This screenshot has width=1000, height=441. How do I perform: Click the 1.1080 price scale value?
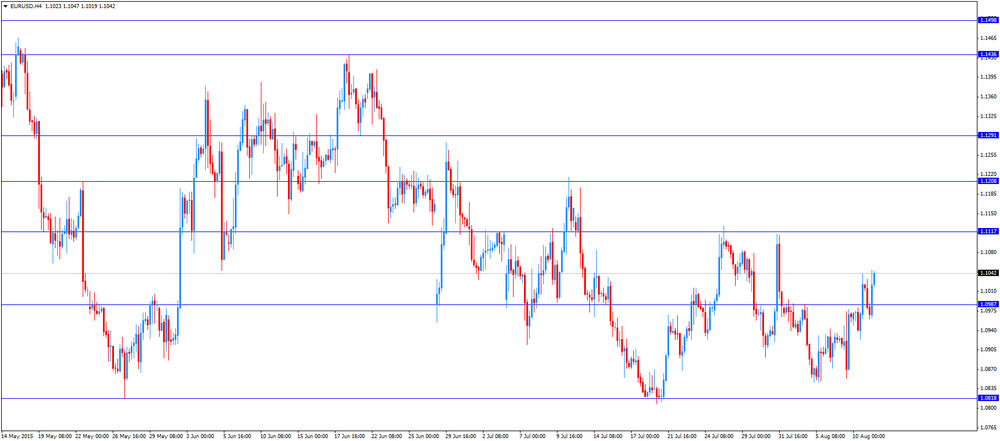[x=989, y=252]
